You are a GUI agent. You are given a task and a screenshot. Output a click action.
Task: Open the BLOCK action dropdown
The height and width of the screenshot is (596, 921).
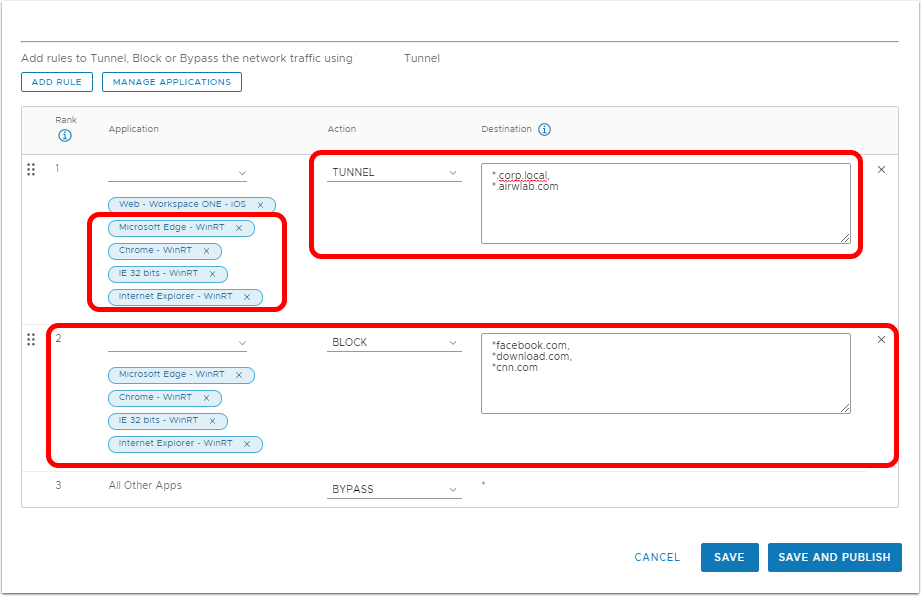394,342
